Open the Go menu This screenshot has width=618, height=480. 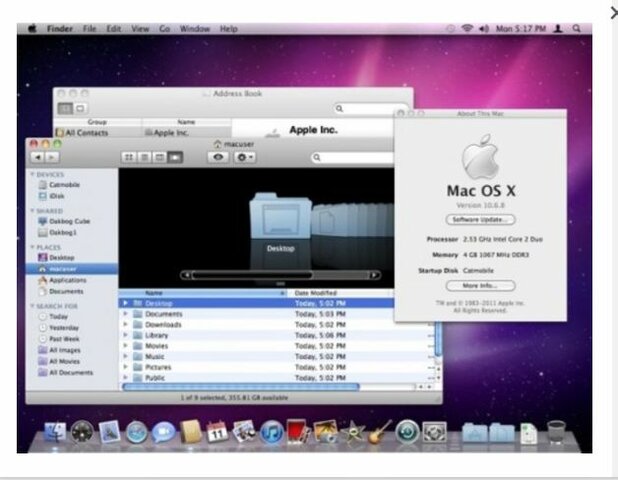tap(165, 28)
